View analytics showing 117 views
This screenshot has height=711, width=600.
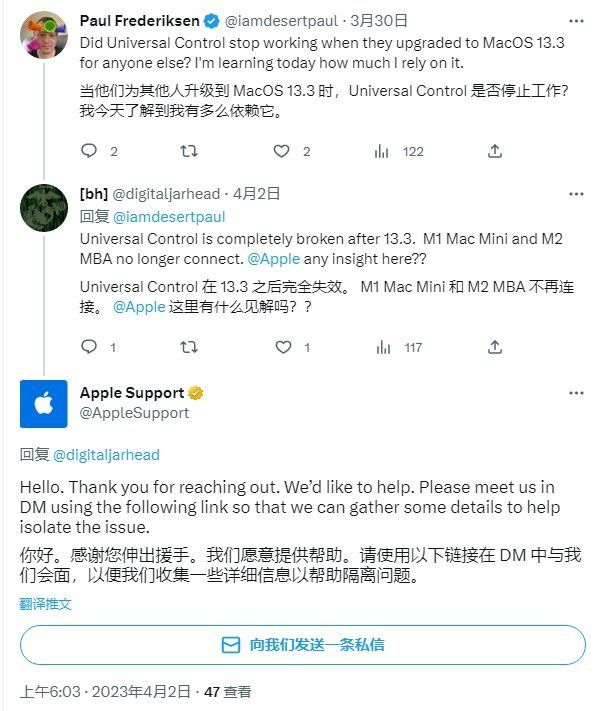pos(399,348)
